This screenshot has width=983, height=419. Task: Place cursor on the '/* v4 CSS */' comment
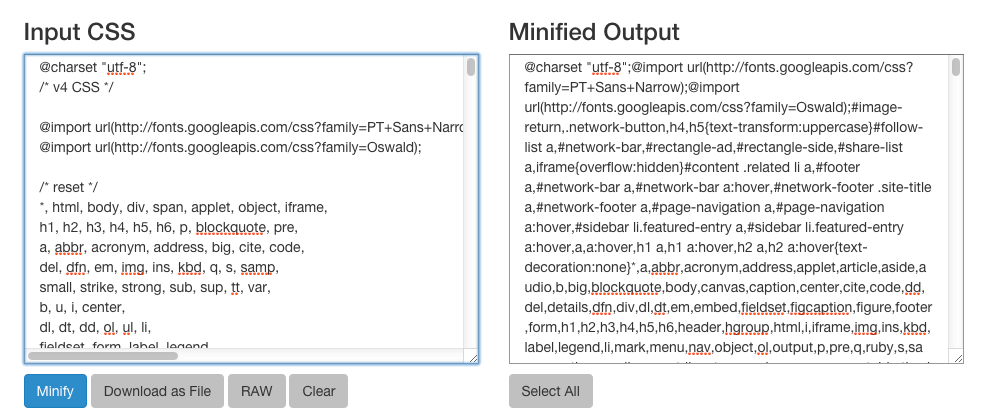(x=76, y=87)
